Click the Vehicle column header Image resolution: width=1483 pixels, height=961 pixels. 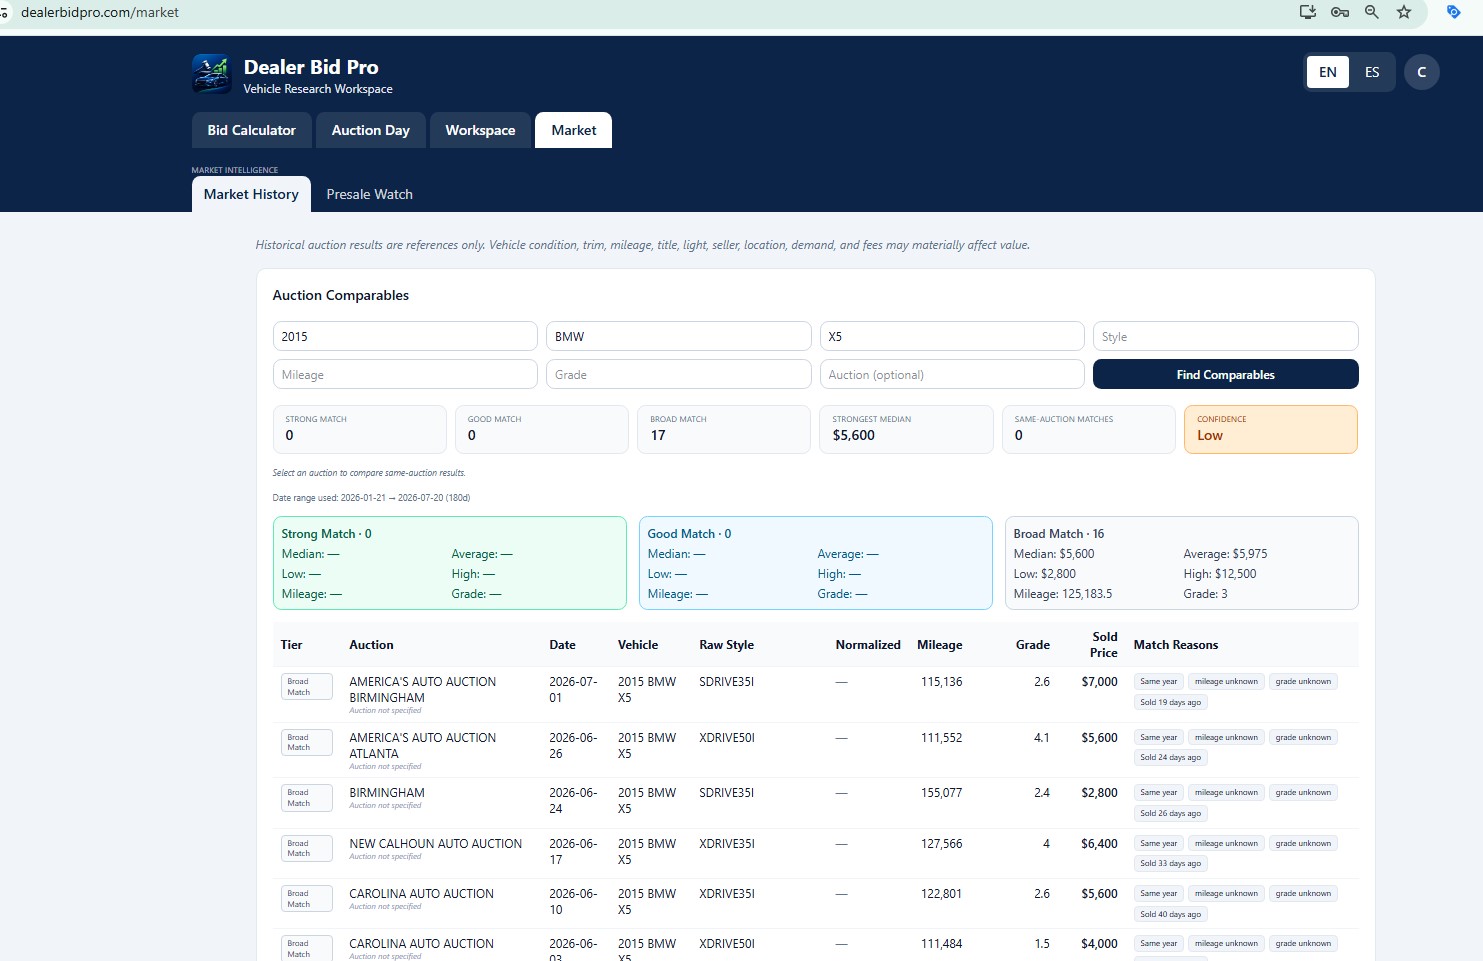point(638,645)
